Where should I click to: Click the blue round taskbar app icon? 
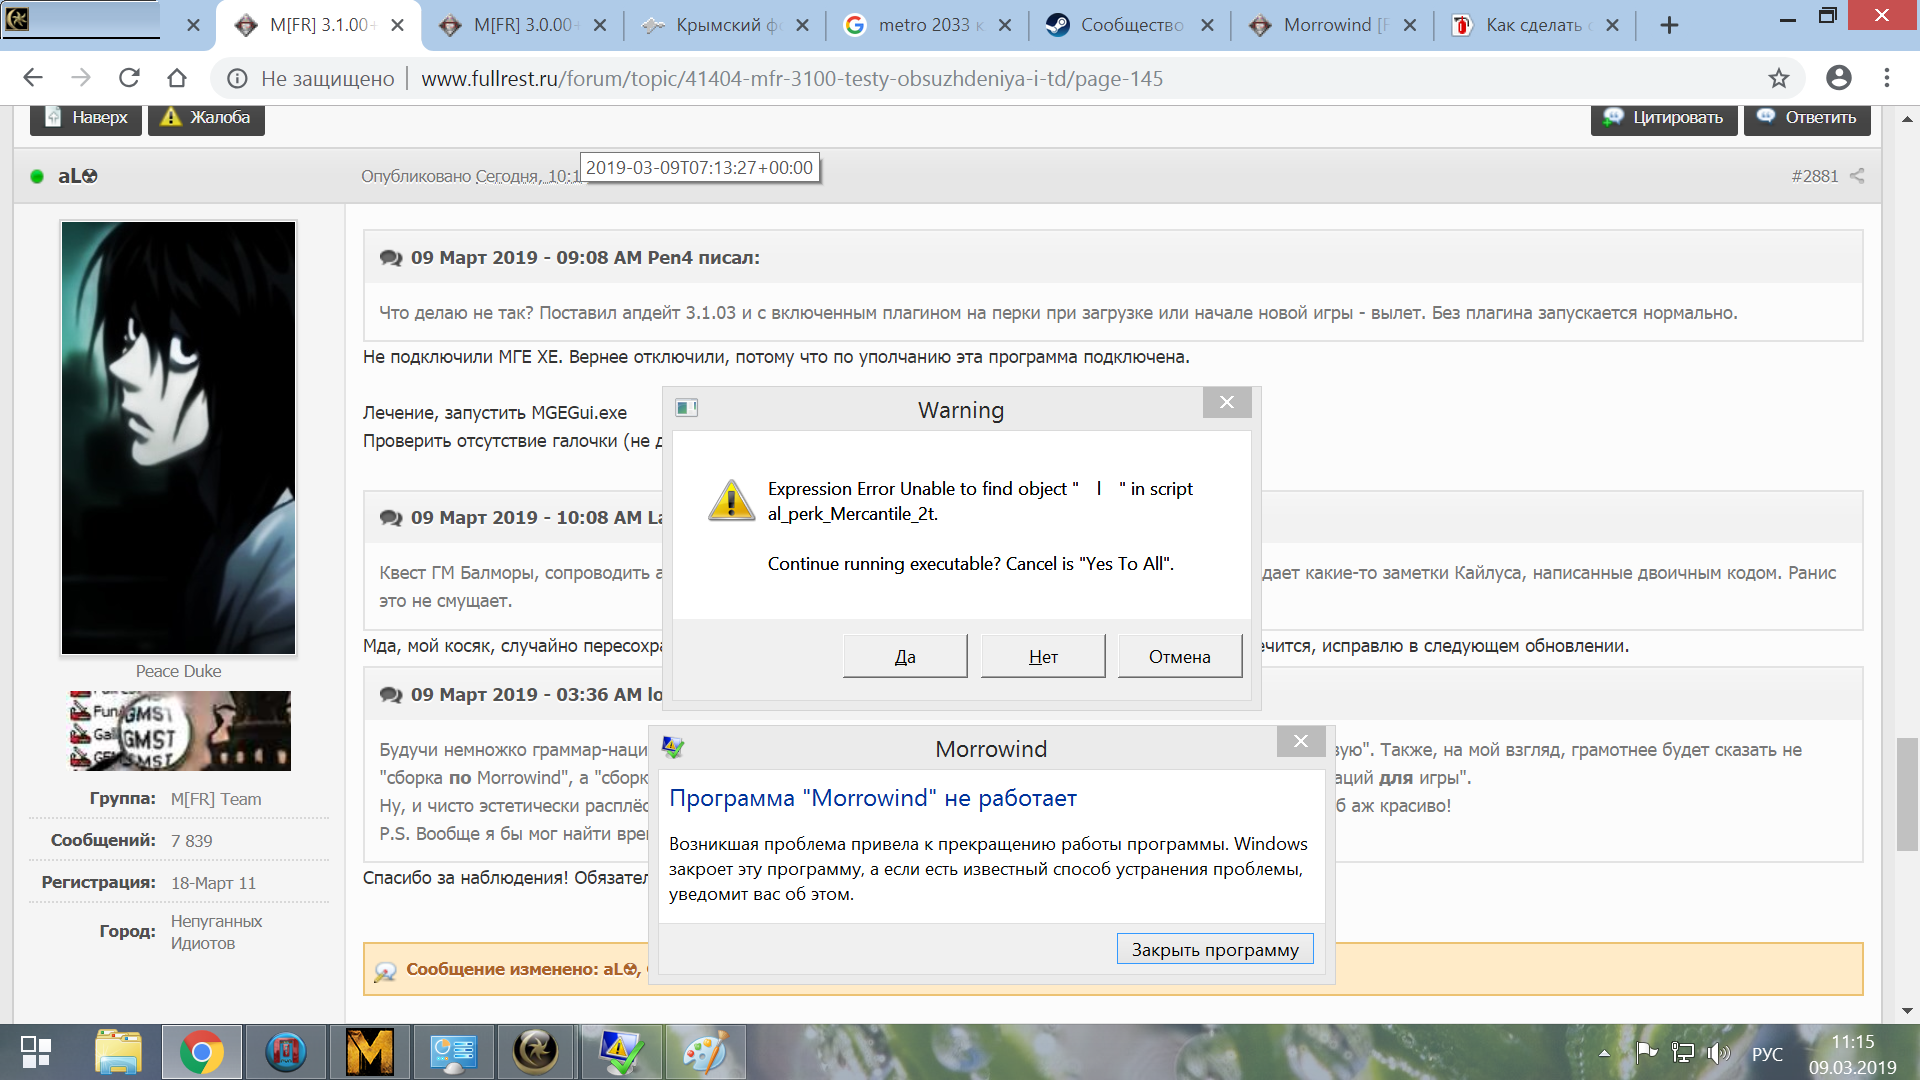click(285, 1052)
